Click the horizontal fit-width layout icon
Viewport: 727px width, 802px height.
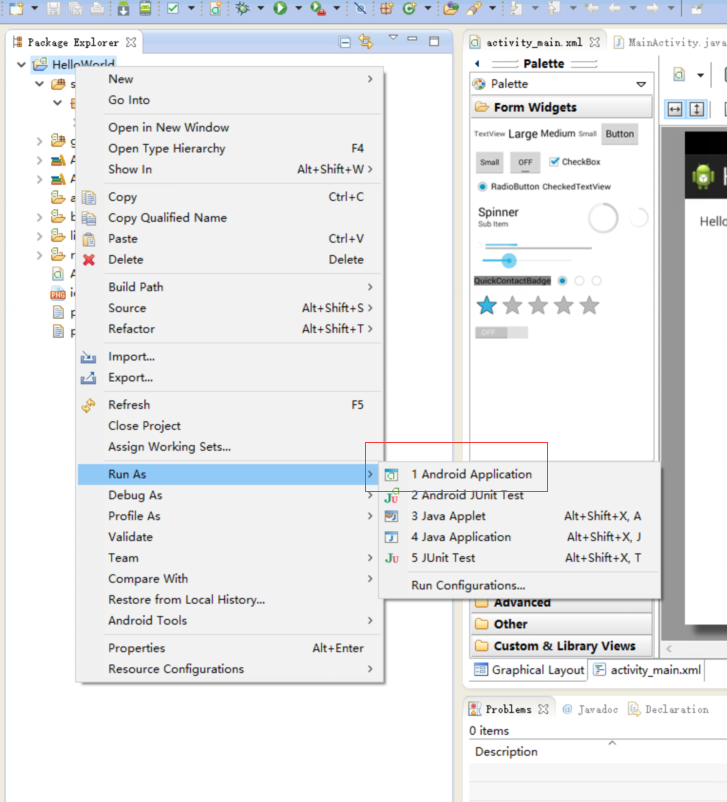click(x=675, y=109)
